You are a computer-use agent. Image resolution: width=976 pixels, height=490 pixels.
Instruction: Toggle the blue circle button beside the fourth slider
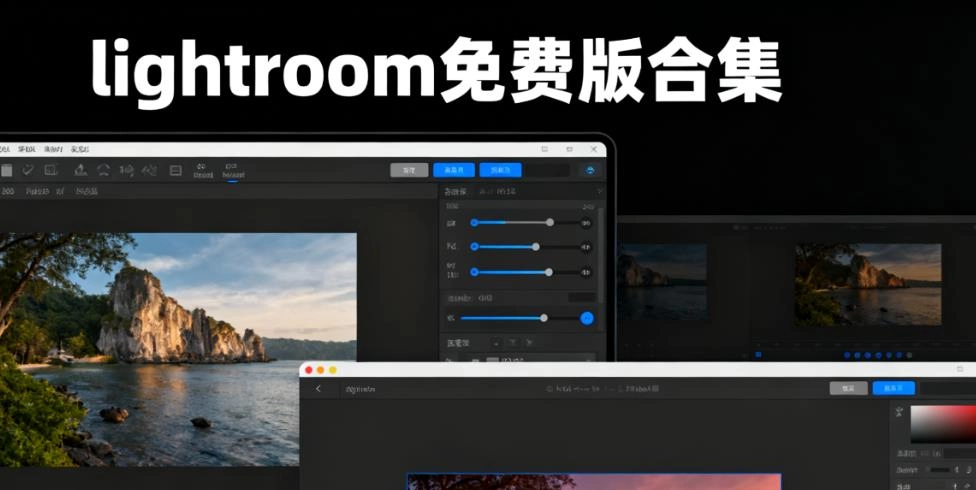point(587,318)
